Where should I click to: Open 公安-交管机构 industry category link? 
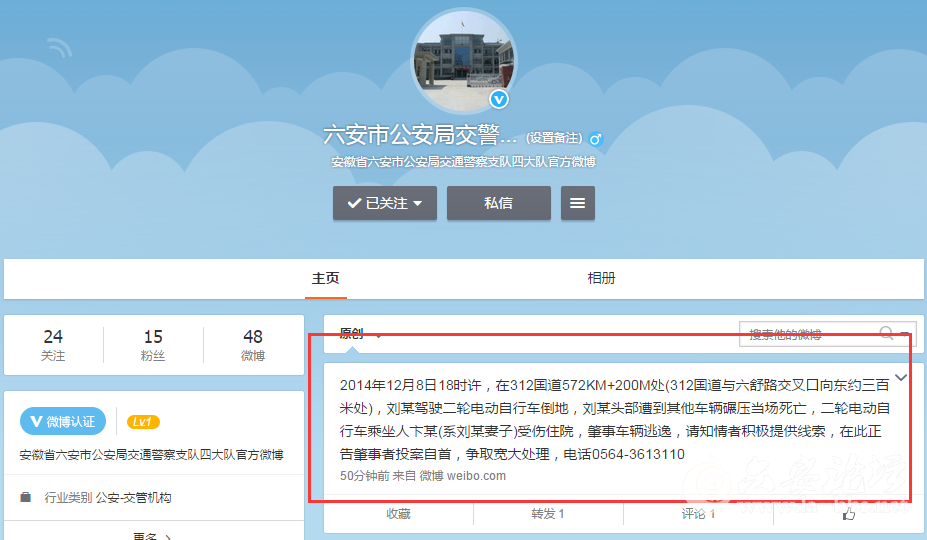click(133, 497)
